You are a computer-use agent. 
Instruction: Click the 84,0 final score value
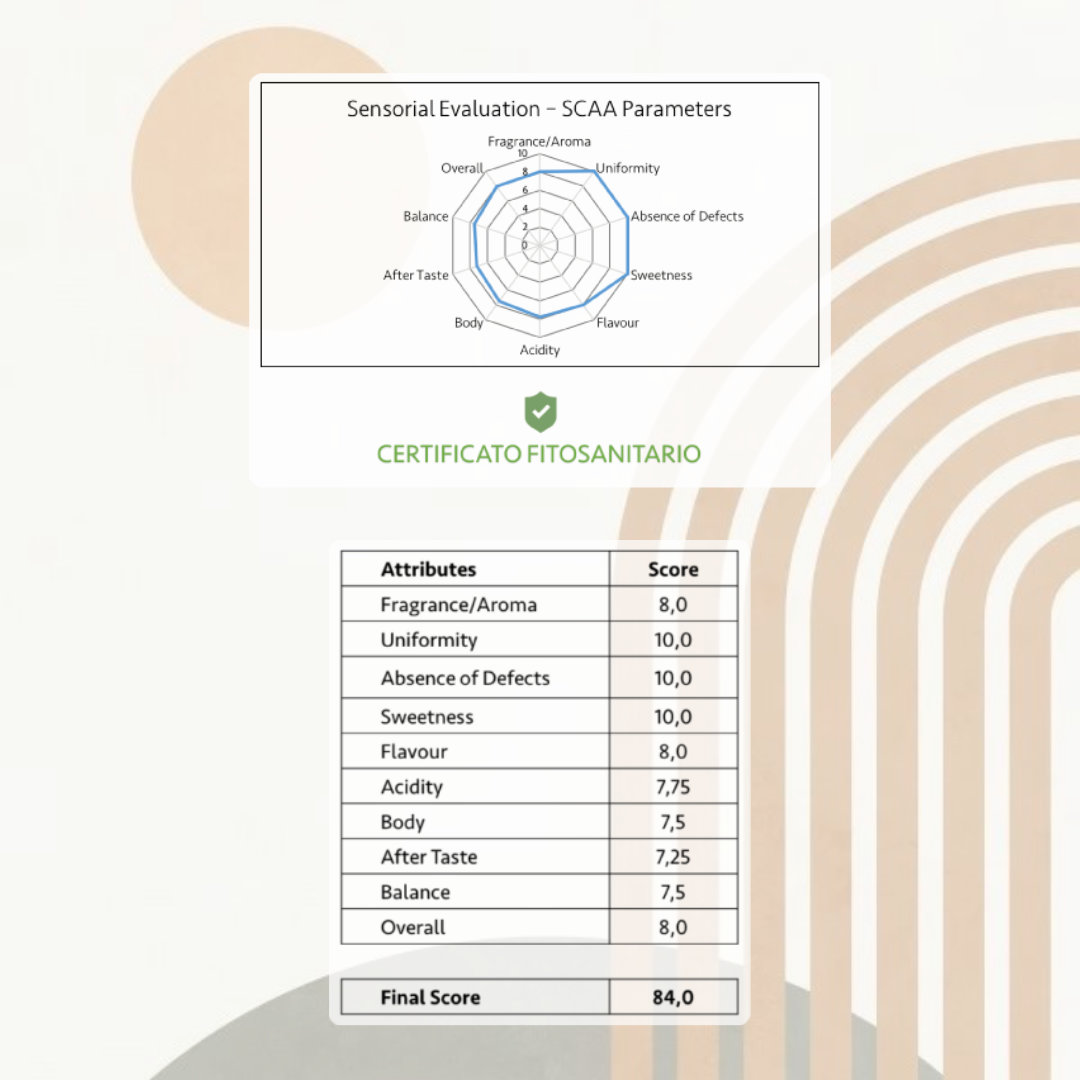point(673,997)
